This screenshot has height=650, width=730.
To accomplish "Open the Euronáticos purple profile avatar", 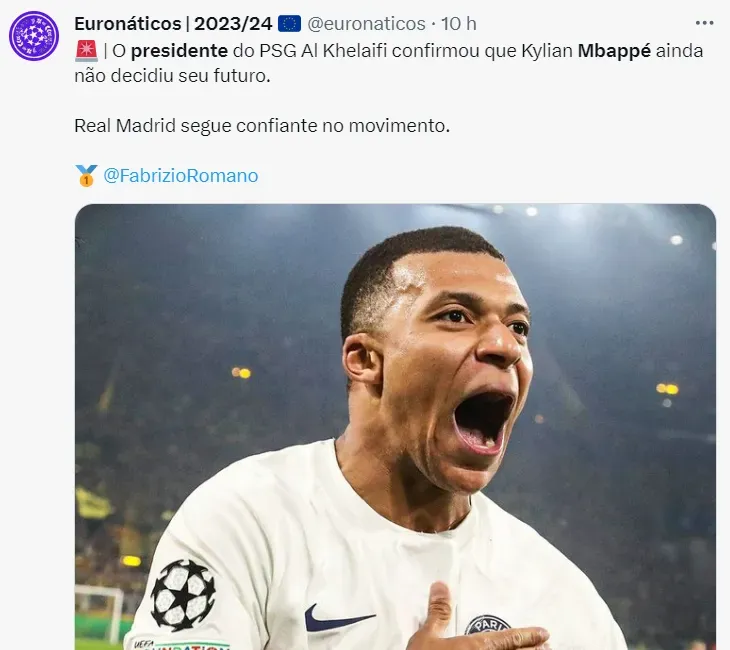I will (x=34, y=36).
